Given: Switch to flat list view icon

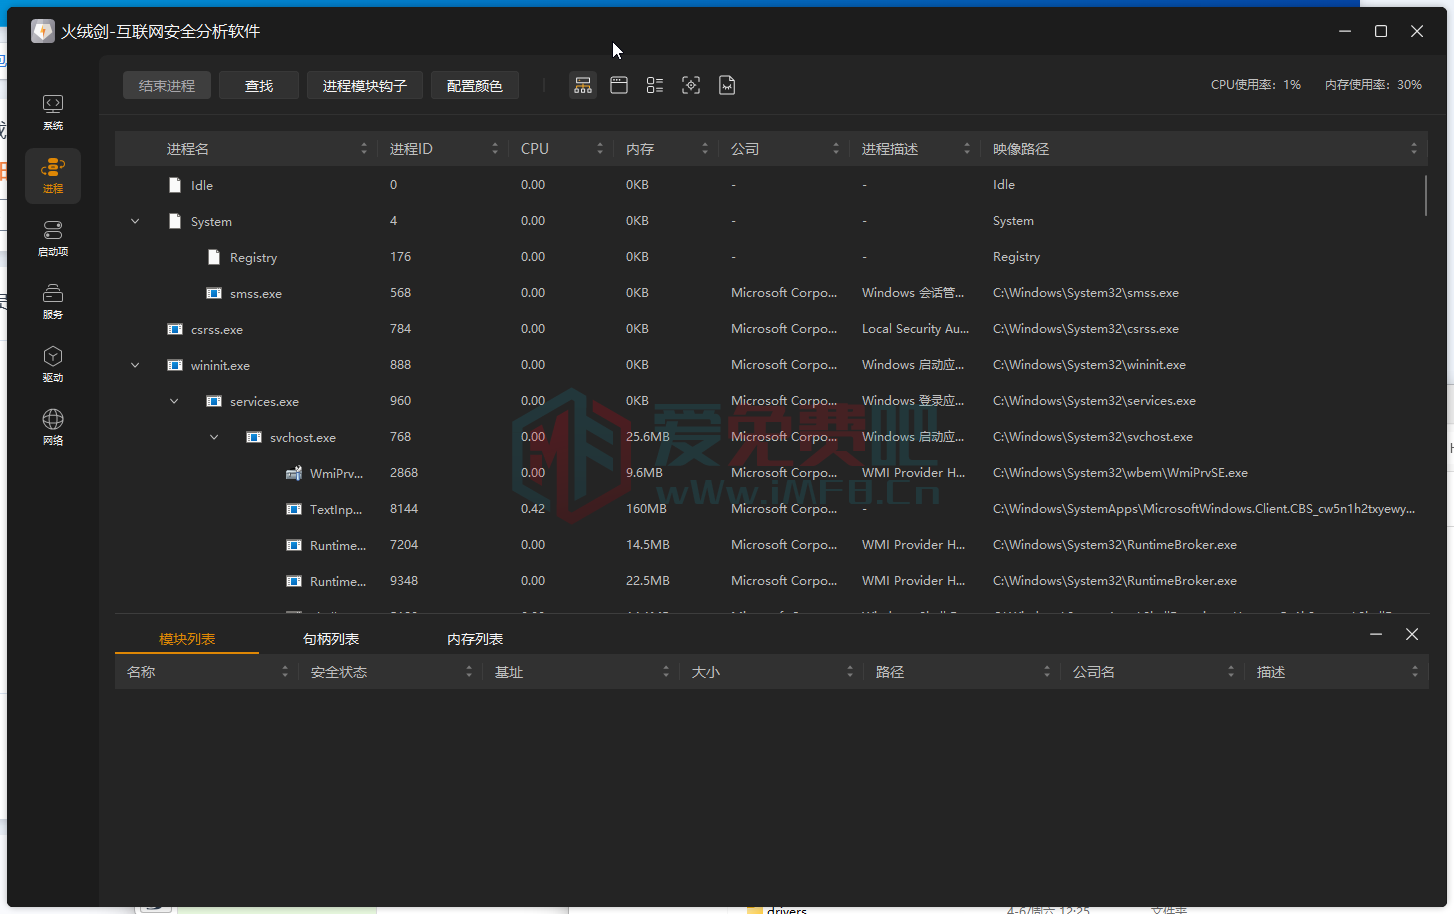Looking at the screenshot, I should coord(655,85).
